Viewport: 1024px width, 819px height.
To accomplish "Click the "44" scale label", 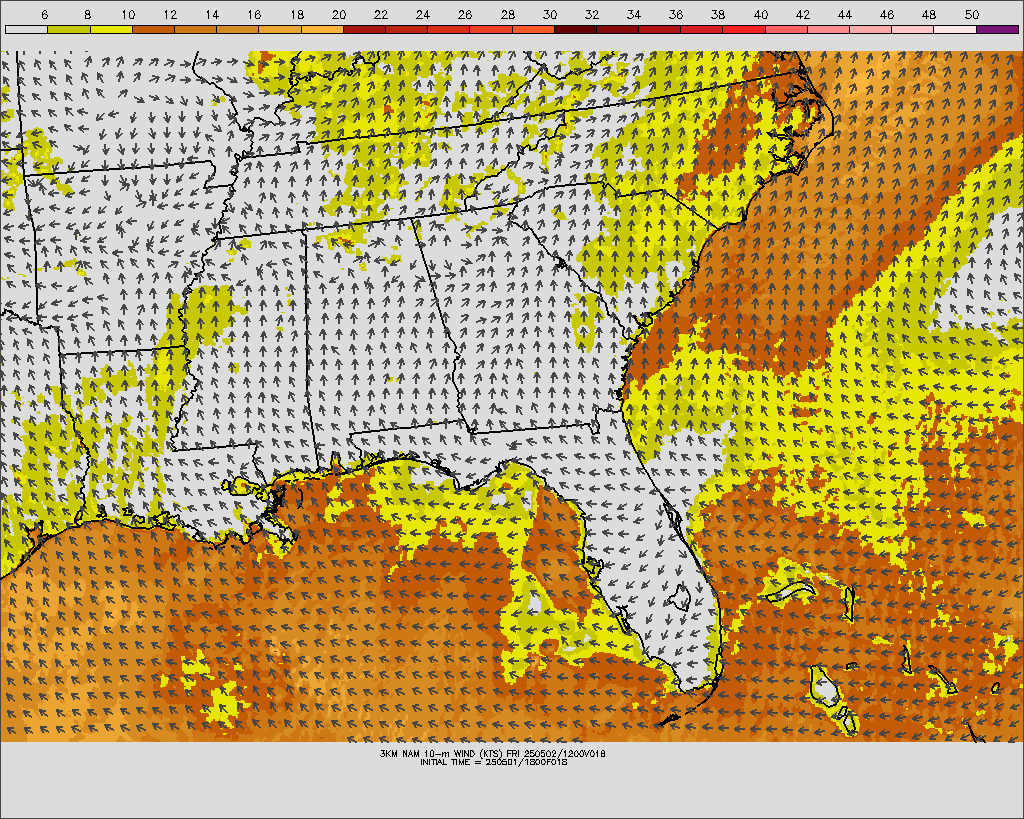I will pyautogui.click(x=845, y=14).
